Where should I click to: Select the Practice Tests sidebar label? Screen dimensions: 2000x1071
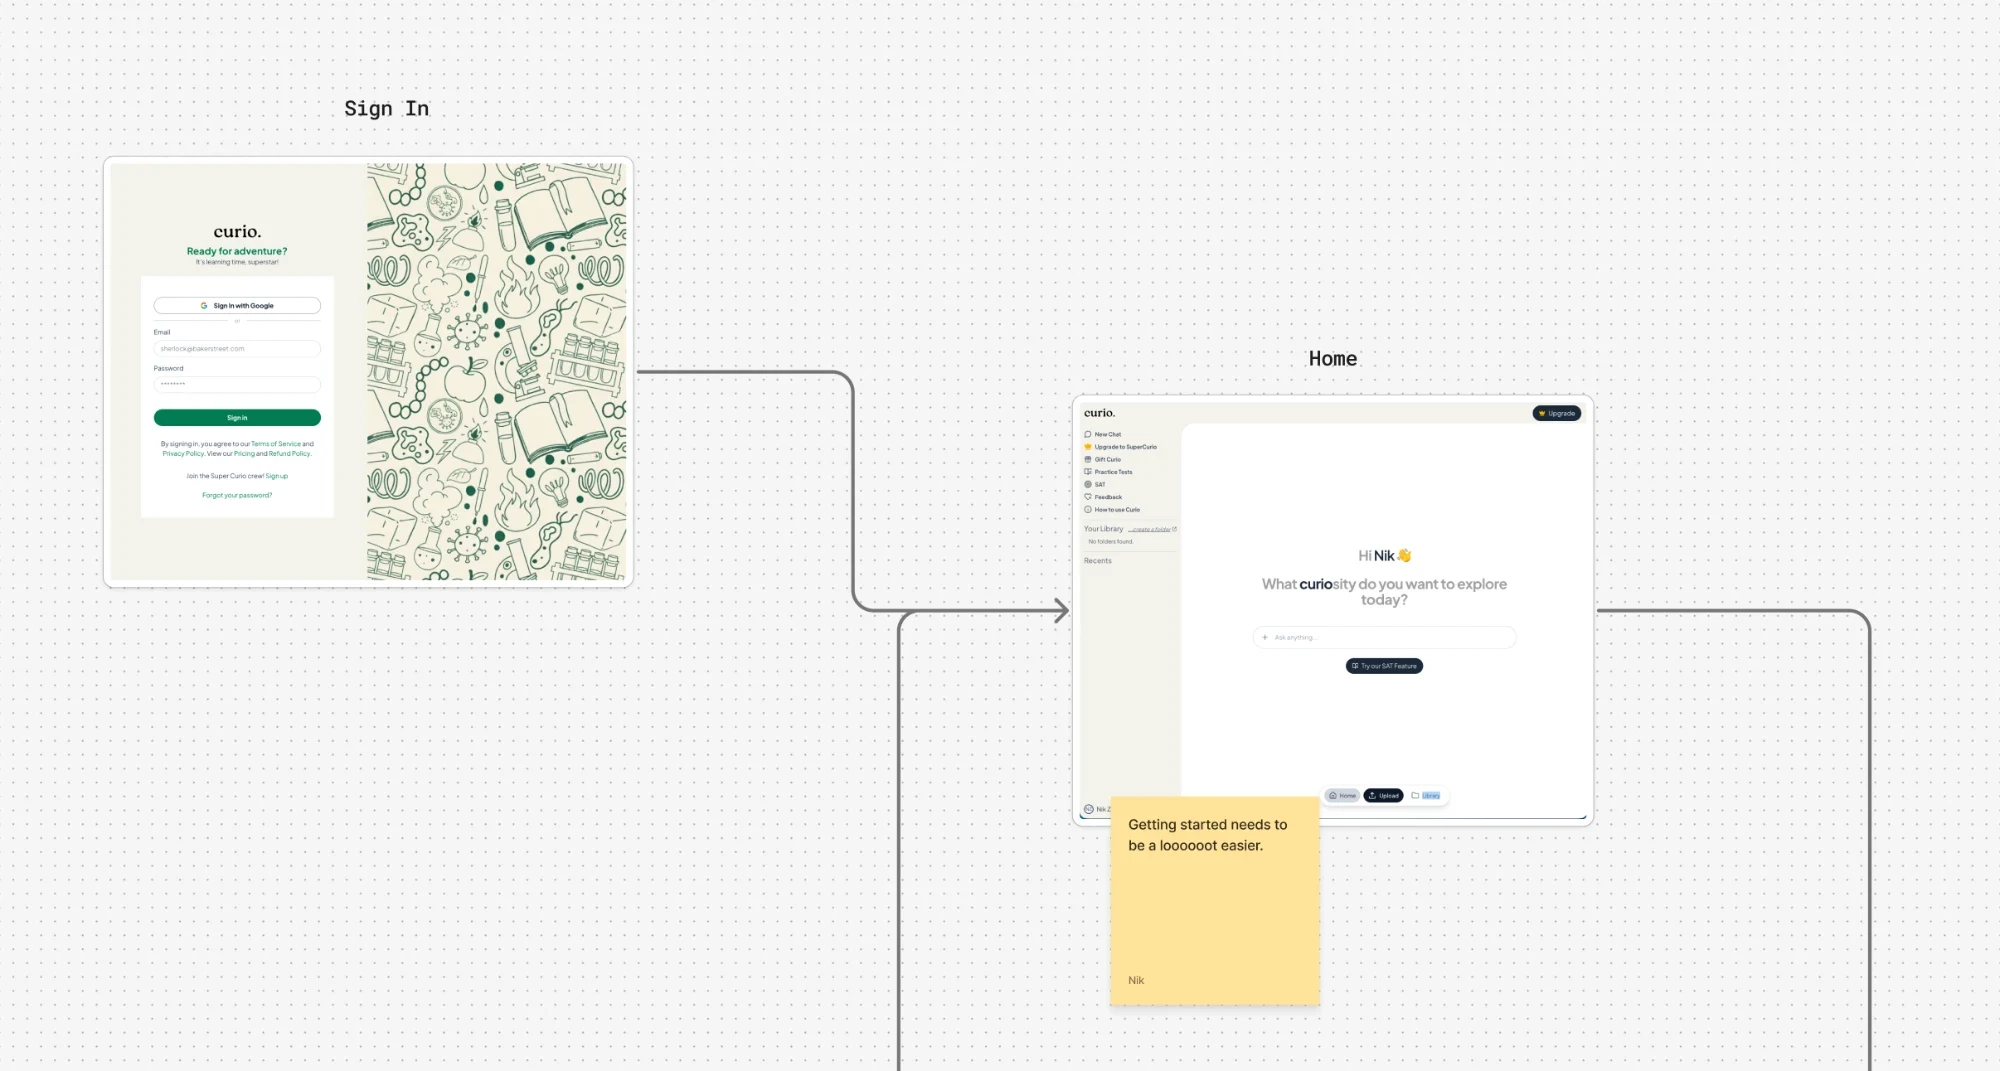point(1113,472)
